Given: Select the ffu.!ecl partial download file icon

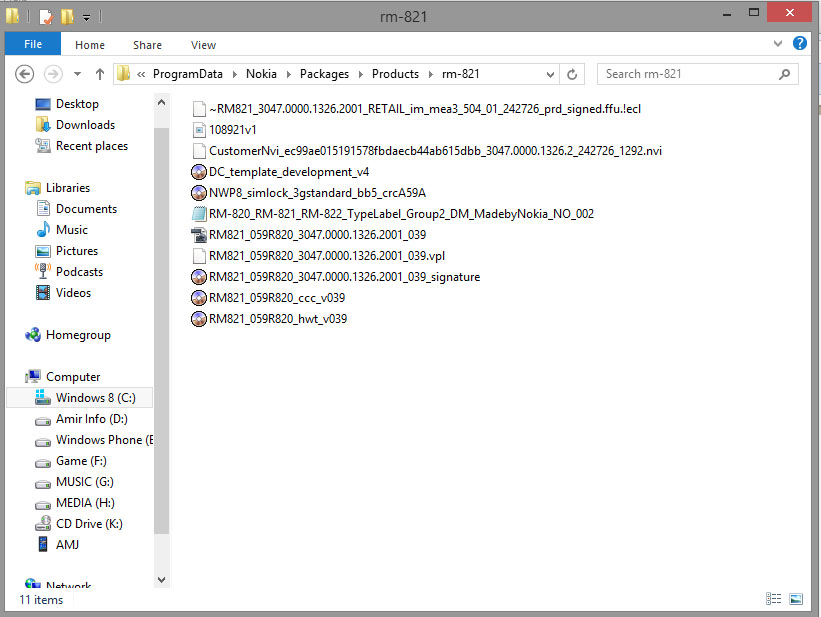Looking at the screenshot, I should tap(199, 109).
